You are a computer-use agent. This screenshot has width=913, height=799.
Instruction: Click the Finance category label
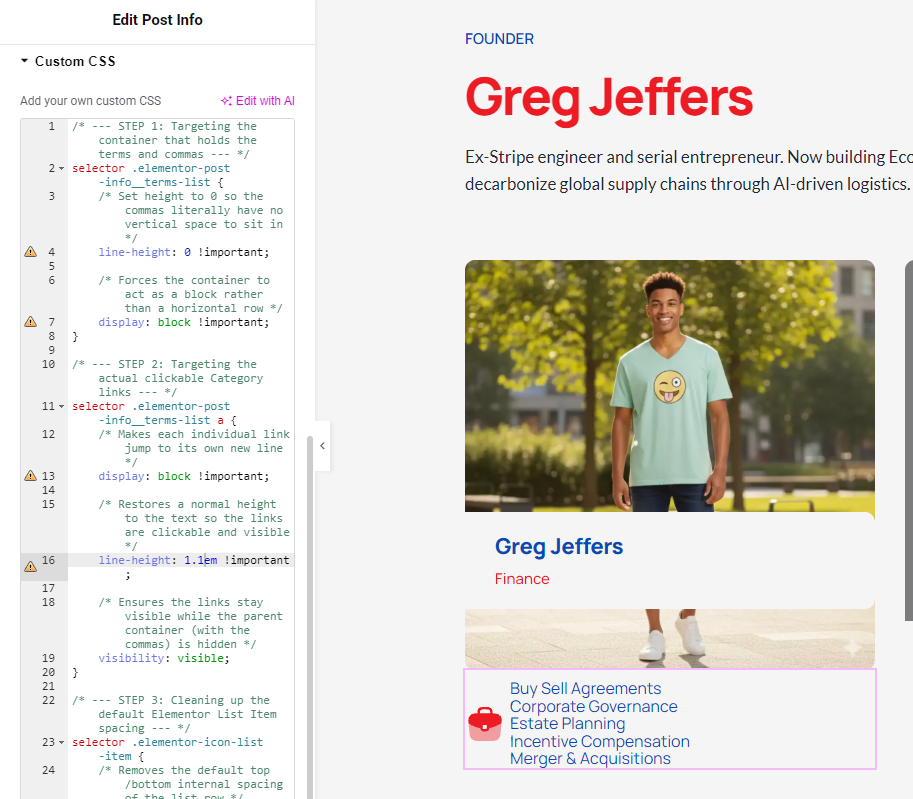coord(522,579)
